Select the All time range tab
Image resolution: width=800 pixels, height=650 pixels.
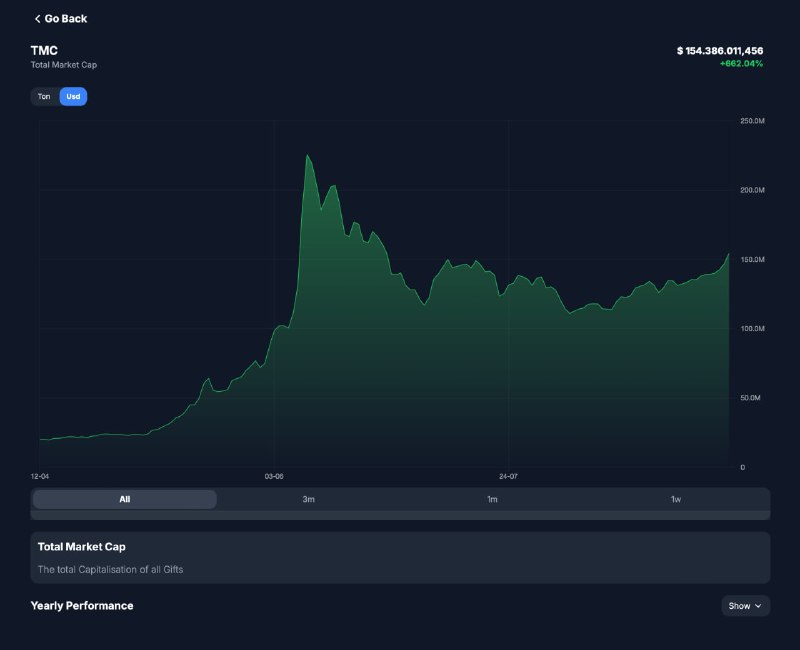[124, 499]
